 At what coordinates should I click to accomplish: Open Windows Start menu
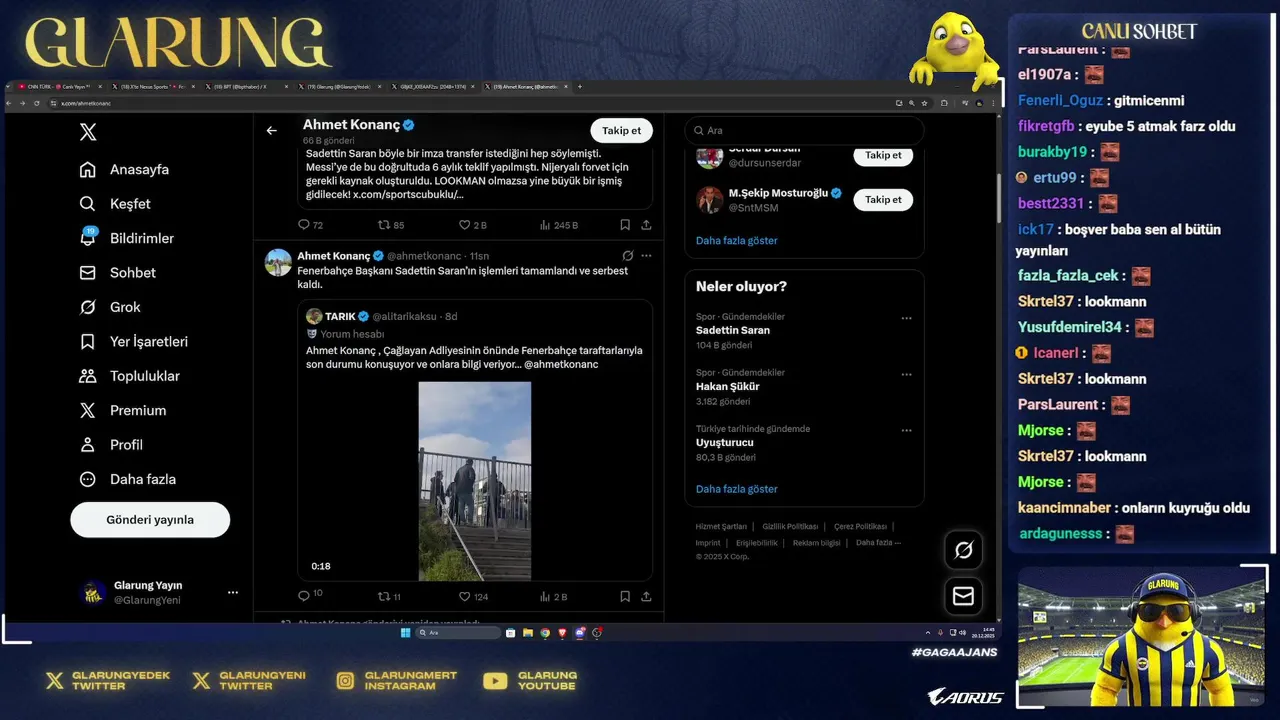pos(406,633)
